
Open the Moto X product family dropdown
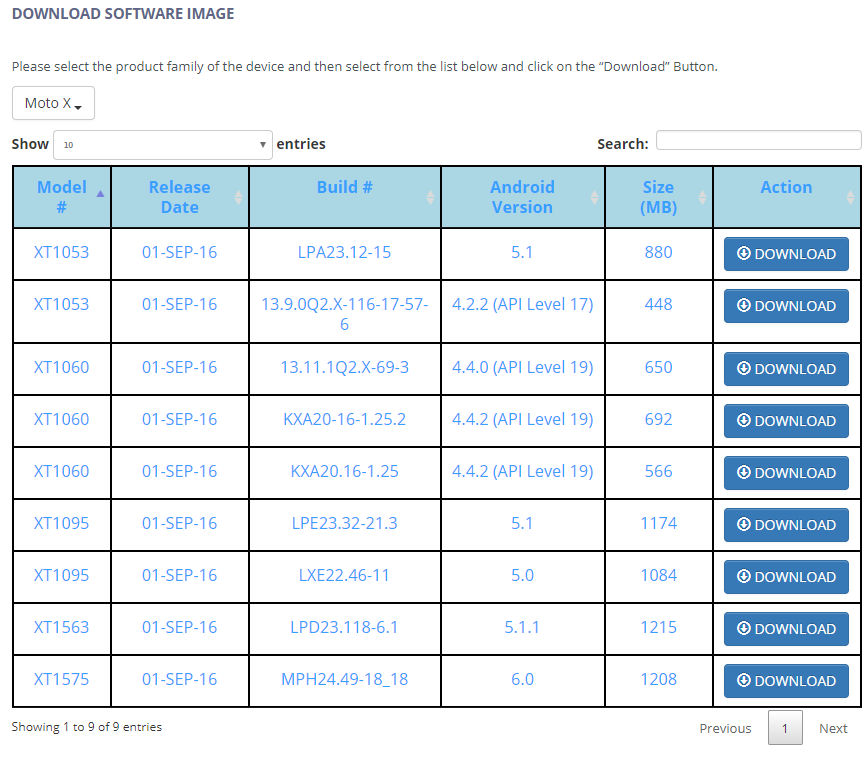(53, 103)
